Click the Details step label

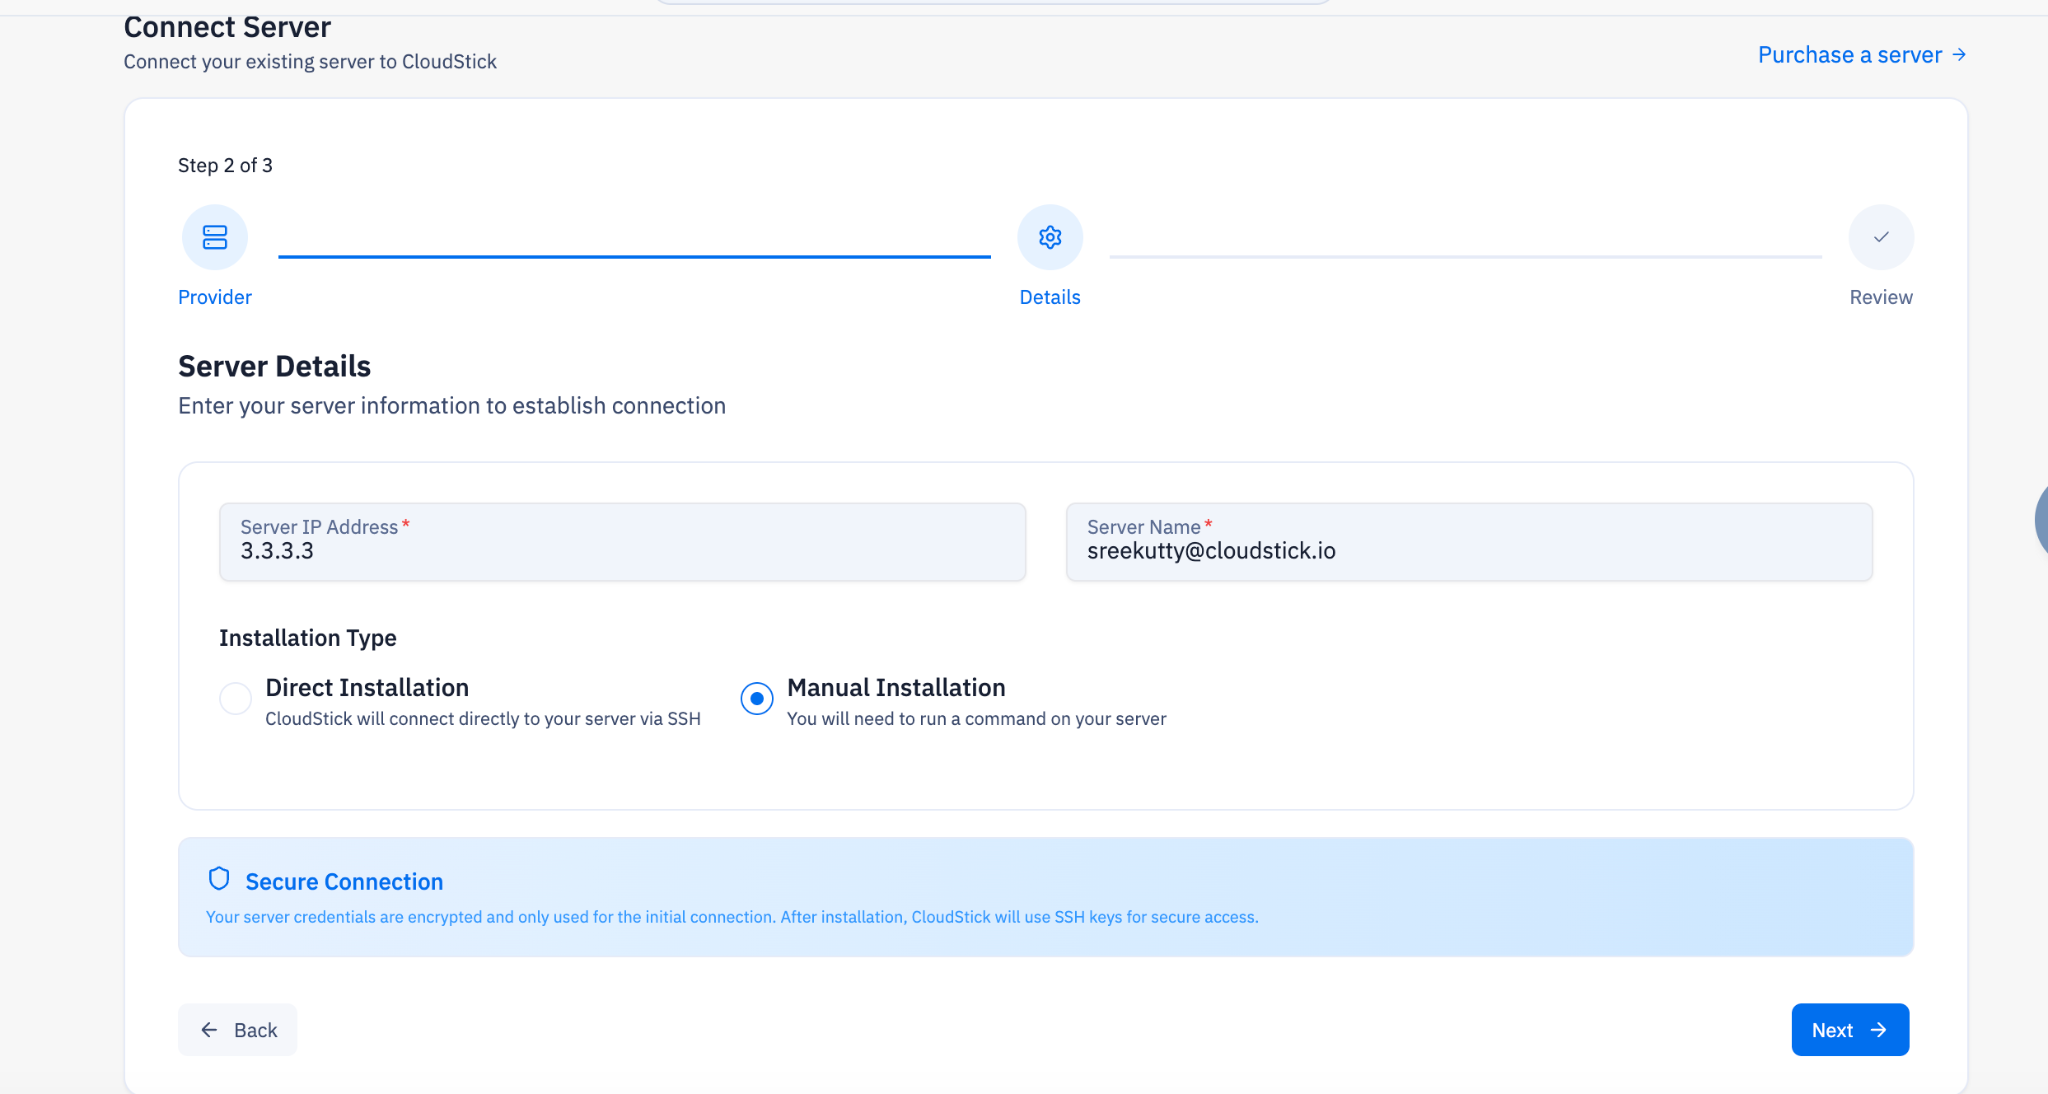[1050, 297]
